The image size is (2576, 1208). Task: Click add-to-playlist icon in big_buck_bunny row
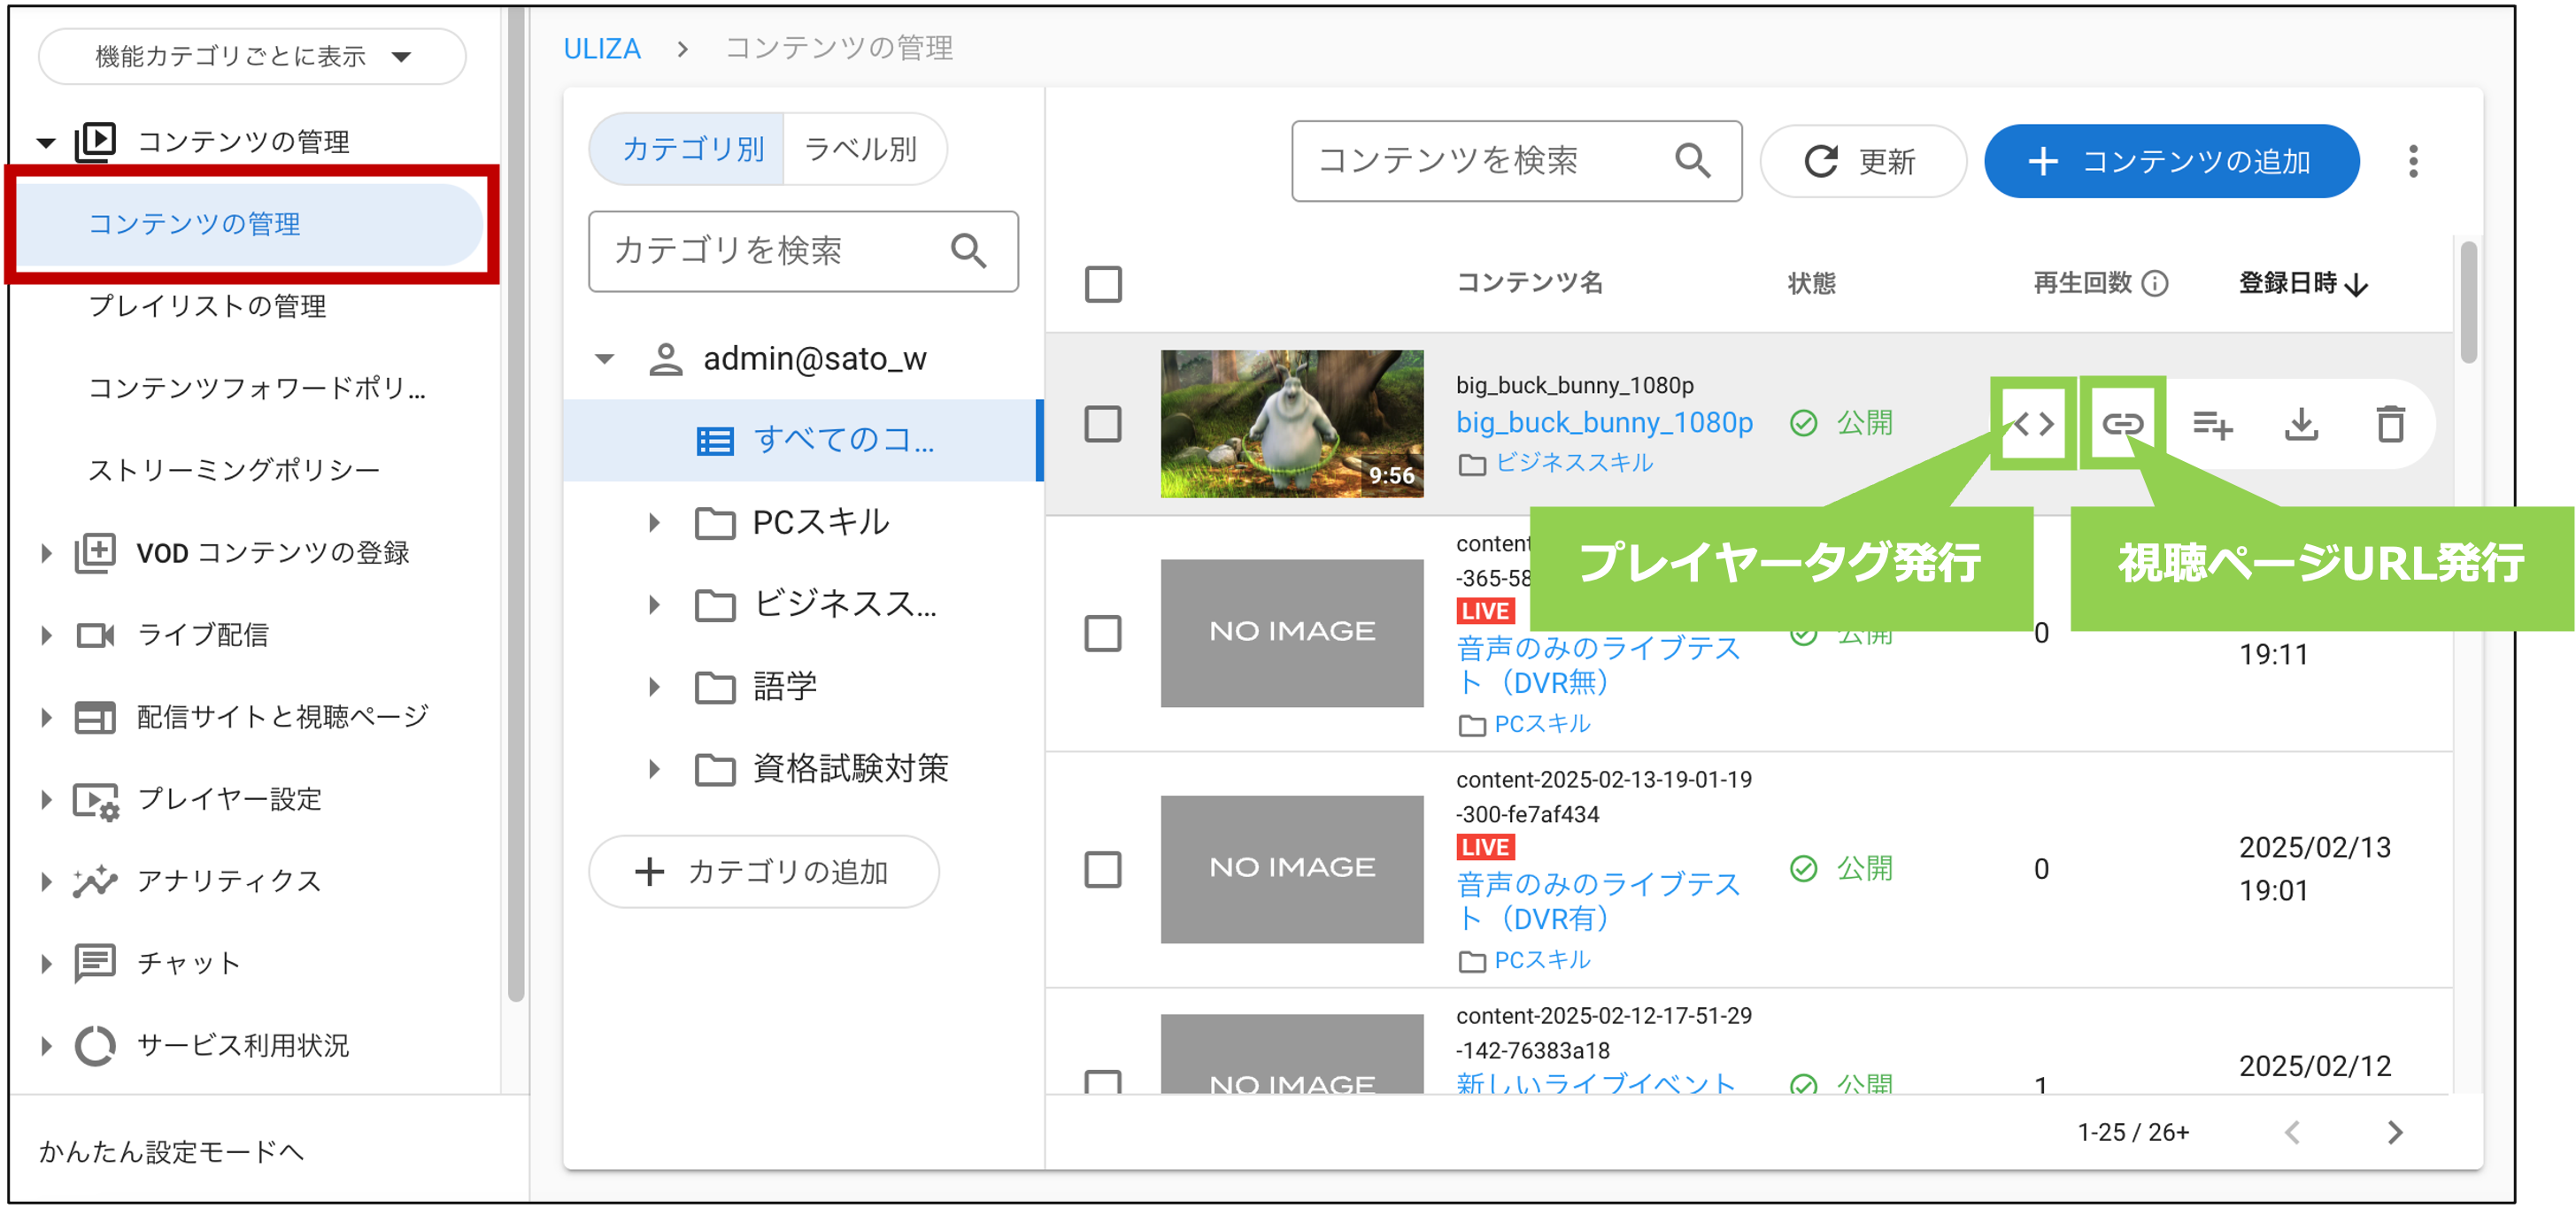(2212, 424)
